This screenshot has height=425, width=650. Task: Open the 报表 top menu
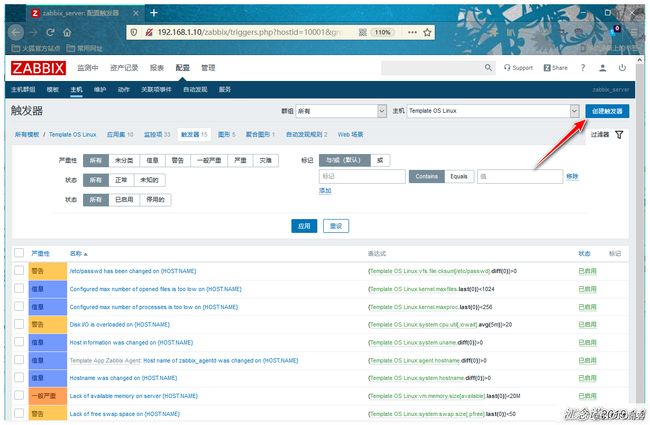pyautogui.click(x=157, y=68)
